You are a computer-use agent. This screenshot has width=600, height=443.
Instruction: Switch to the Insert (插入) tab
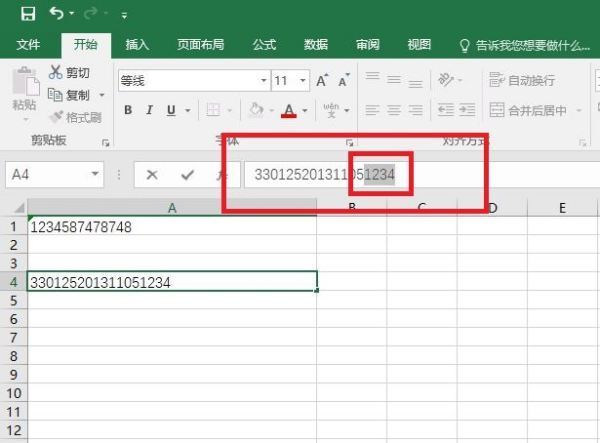click(137, 45)
